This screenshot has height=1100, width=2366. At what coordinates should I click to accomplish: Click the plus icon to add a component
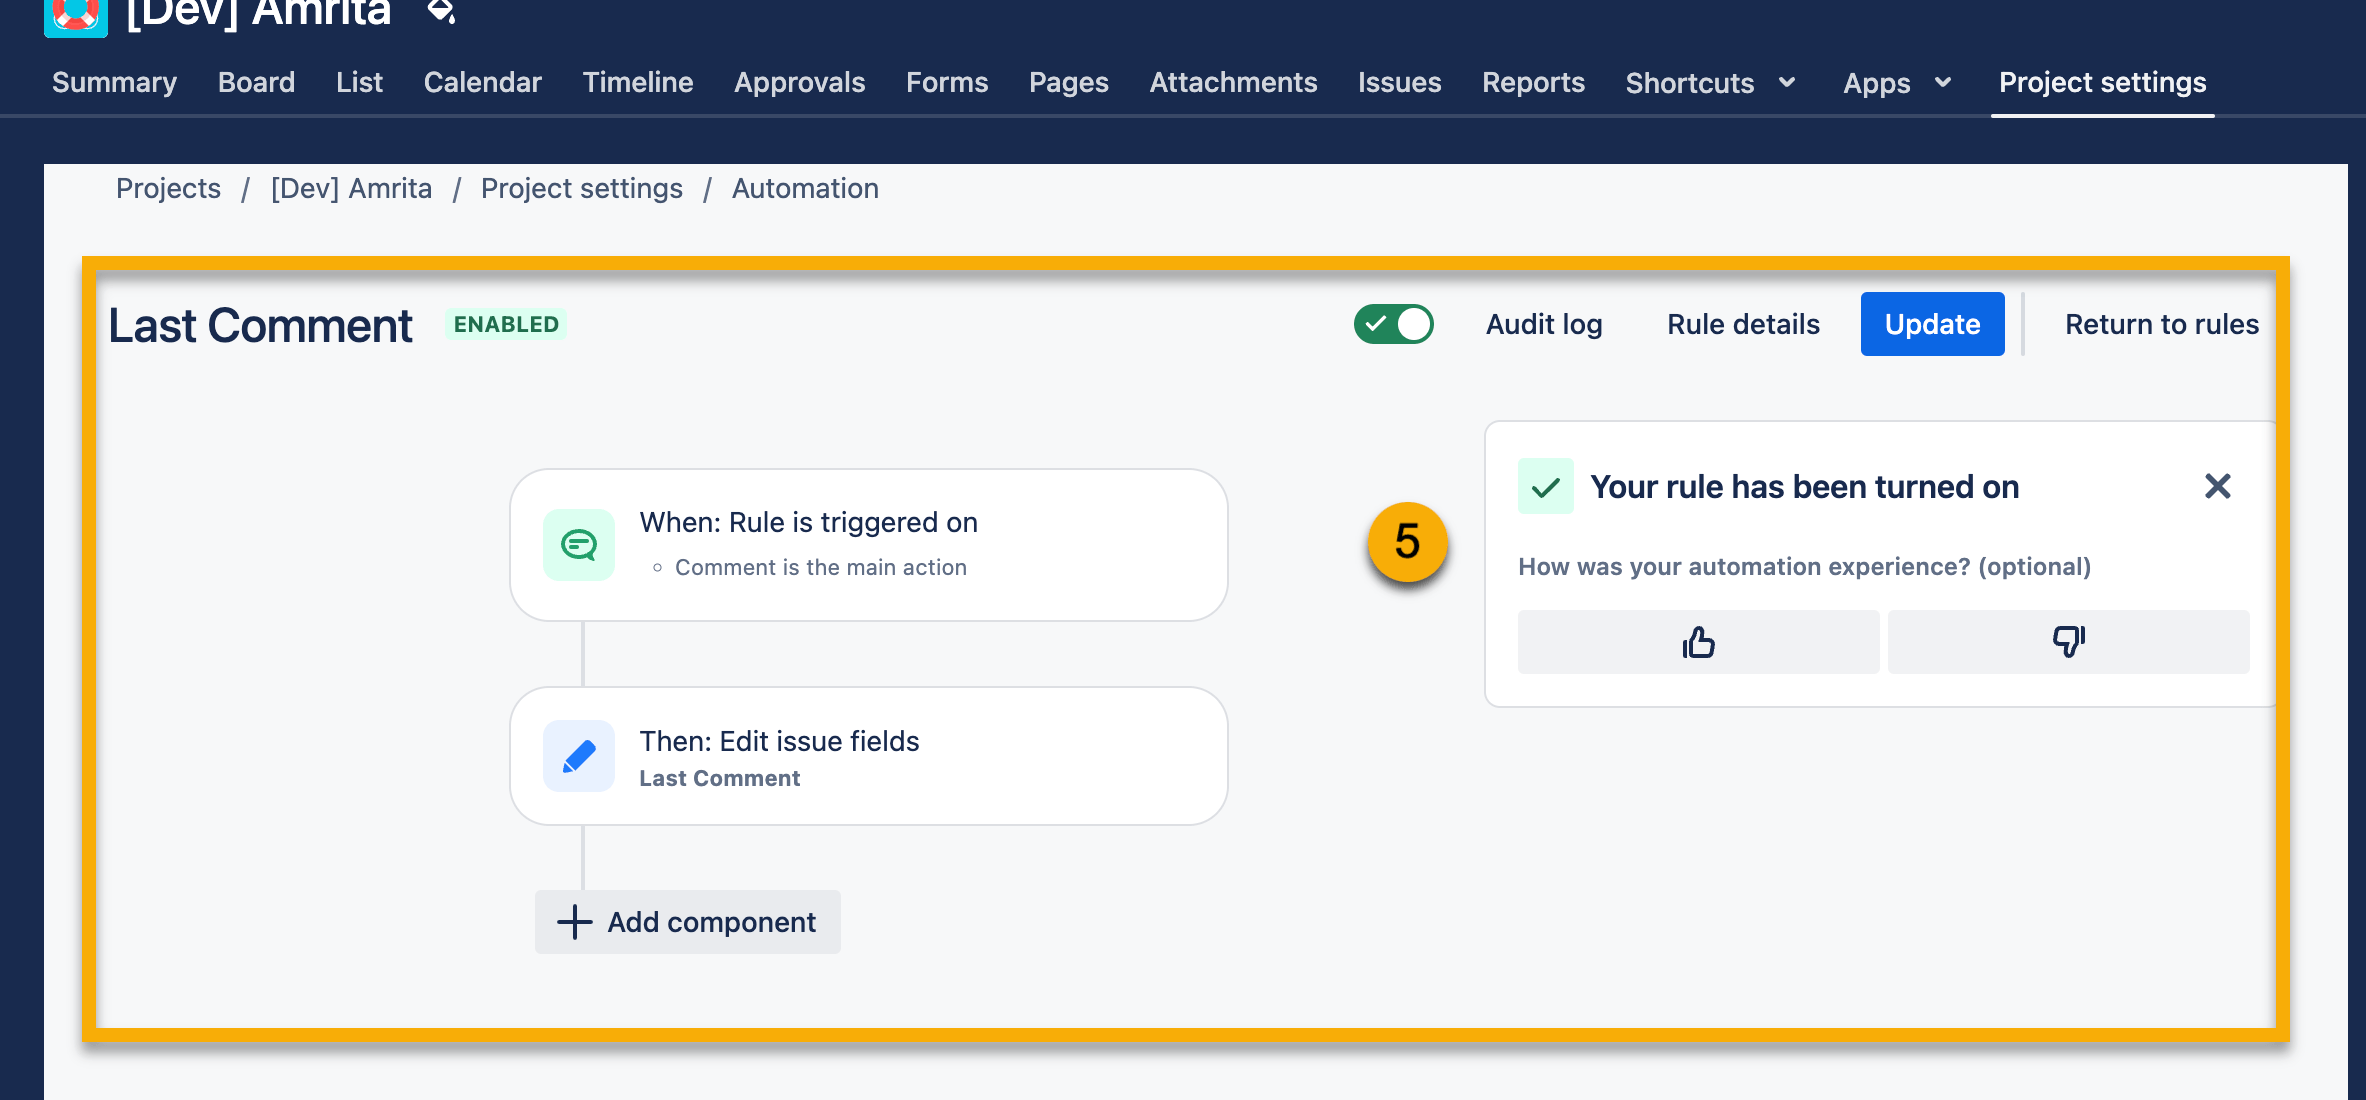click(575, 921)
